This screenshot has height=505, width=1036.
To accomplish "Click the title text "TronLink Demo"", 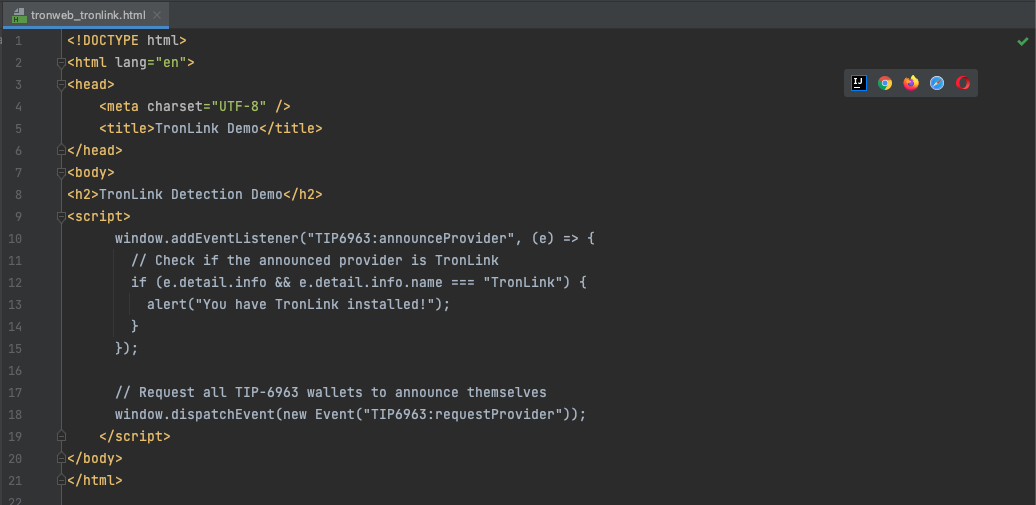I will (206, 128).
